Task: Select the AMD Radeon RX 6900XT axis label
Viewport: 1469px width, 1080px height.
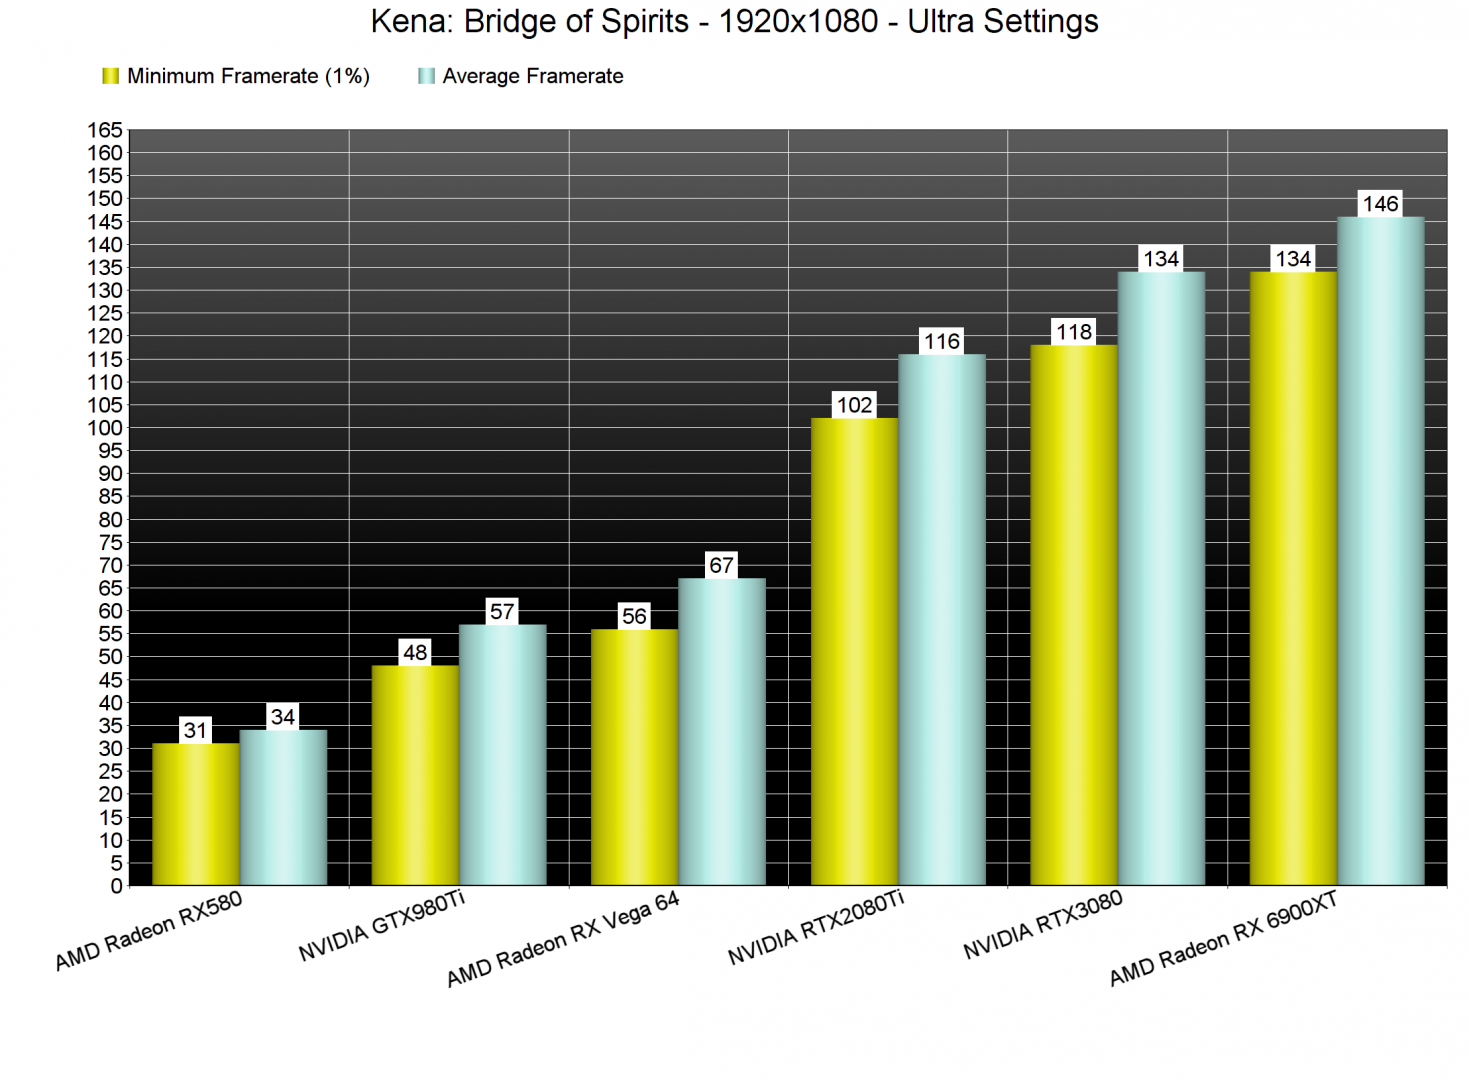Action: click(1223, 938)
